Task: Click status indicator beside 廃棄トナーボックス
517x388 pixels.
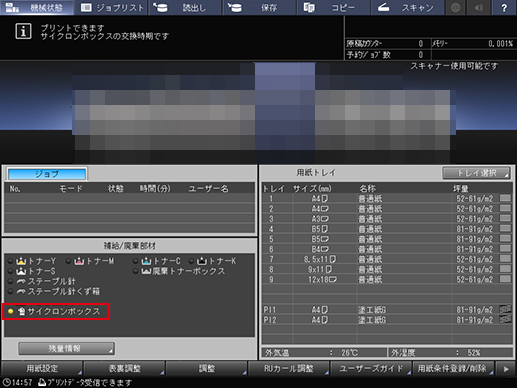Action: pos(136,271)
